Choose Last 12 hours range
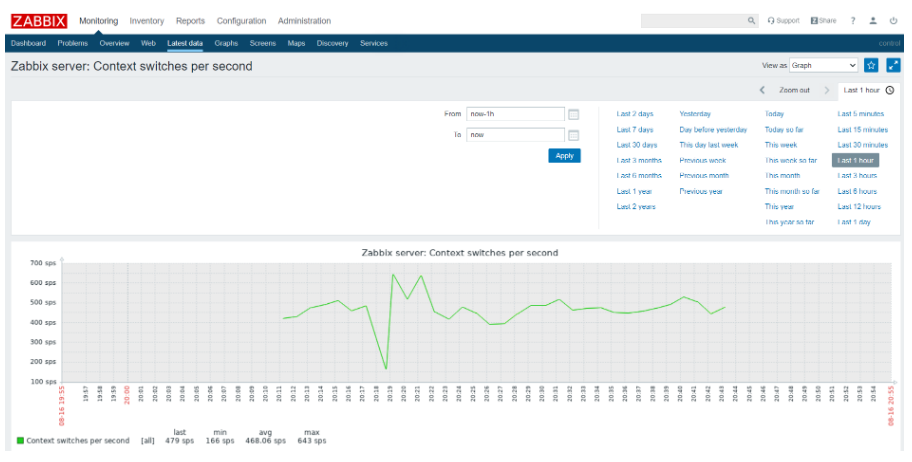 click(x=859, y=207)
